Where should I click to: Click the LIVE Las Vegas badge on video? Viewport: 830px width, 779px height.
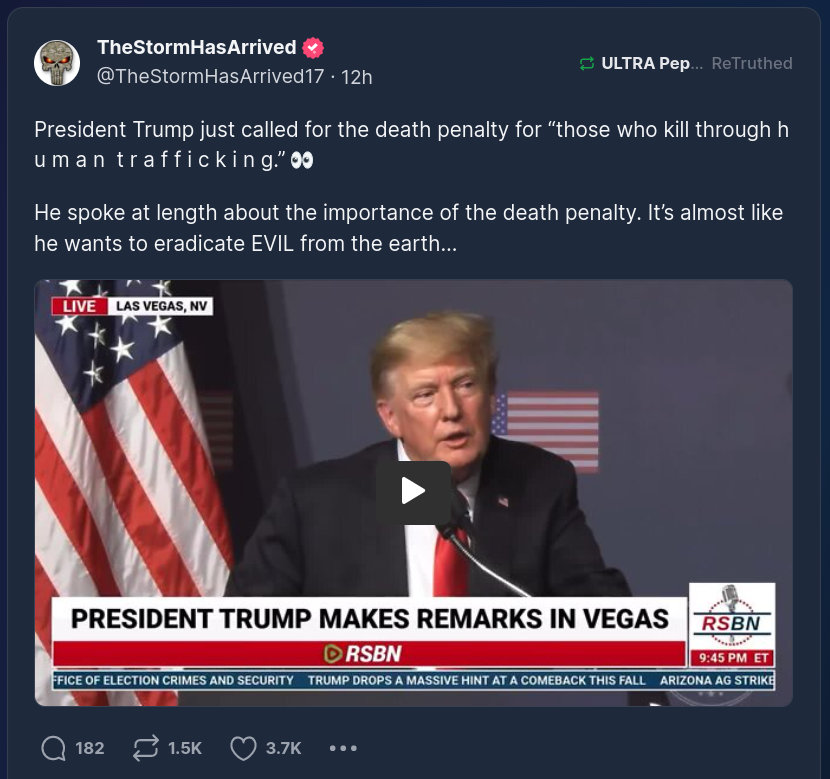click(x=132, y=306)
